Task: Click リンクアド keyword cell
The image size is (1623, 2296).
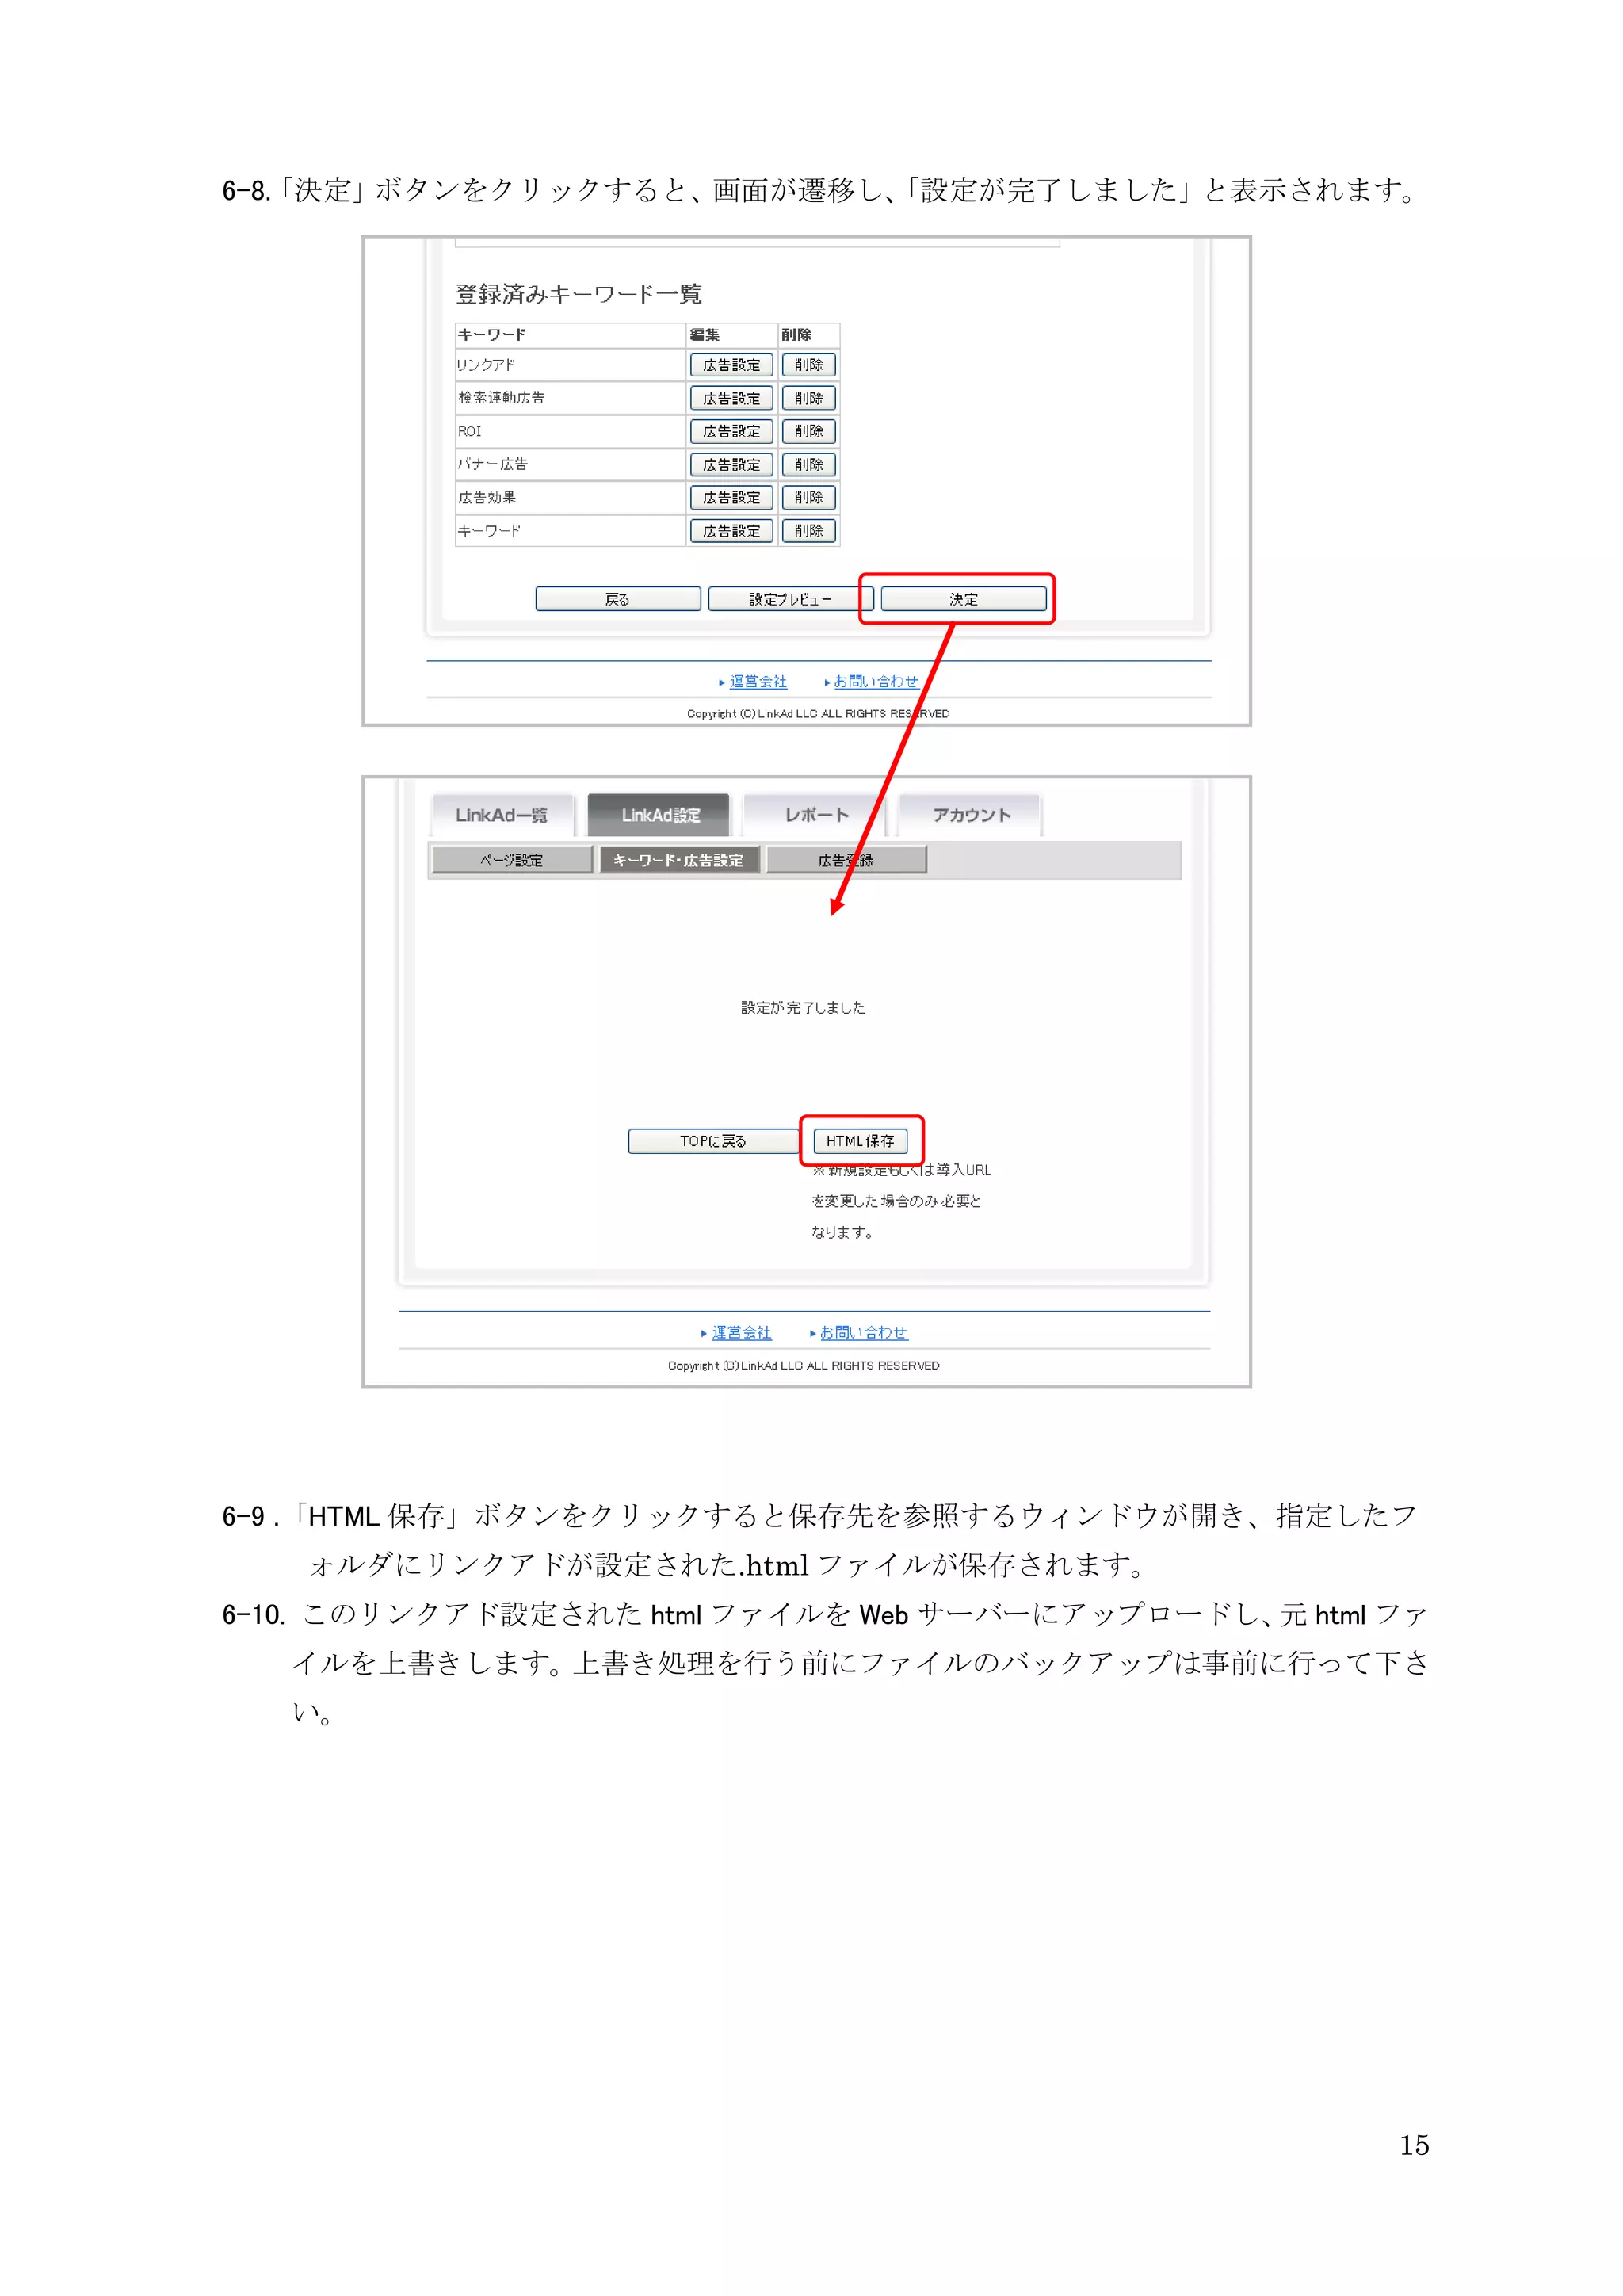Action: [x=570, y=365]
